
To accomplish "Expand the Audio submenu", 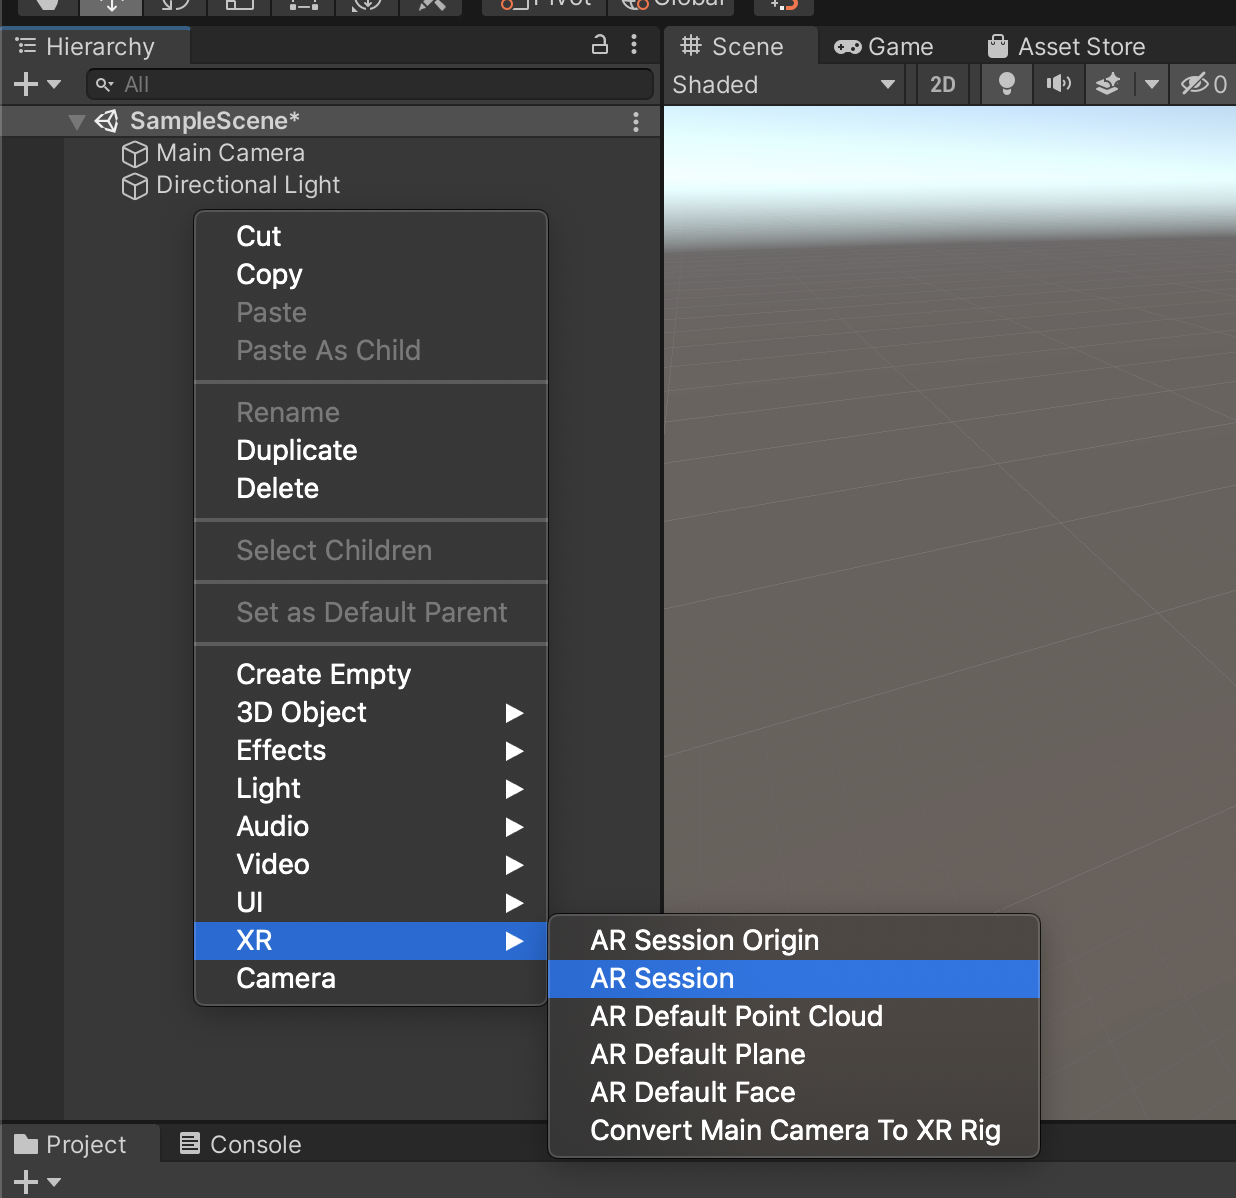I will [x=371, y=826].
